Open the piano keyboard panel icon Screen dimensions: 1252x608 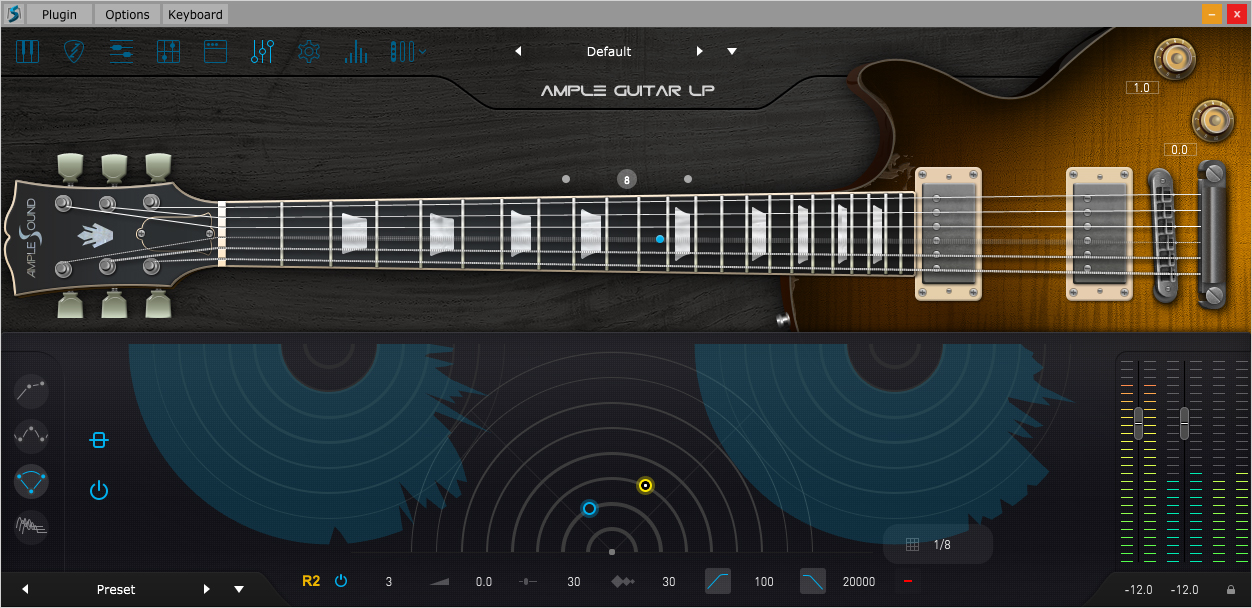27,51
